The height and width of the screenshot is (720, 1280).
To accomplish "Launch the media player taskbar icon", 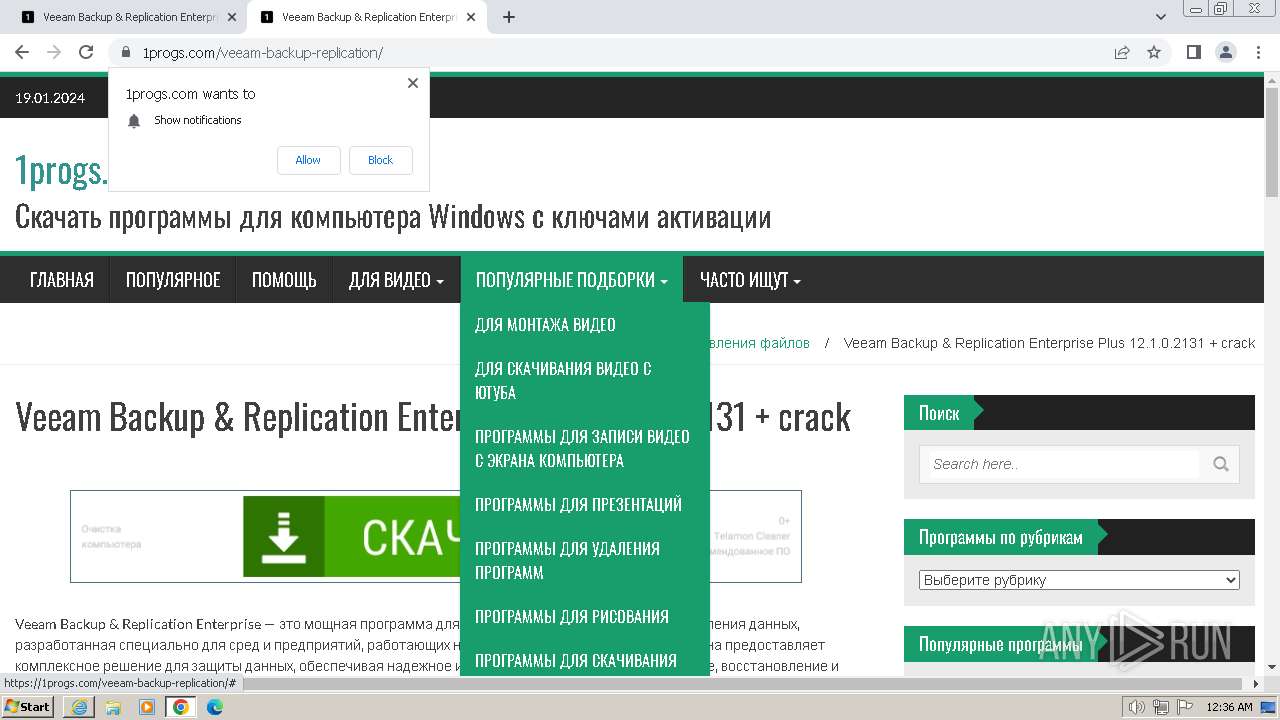I will (147, 707).
